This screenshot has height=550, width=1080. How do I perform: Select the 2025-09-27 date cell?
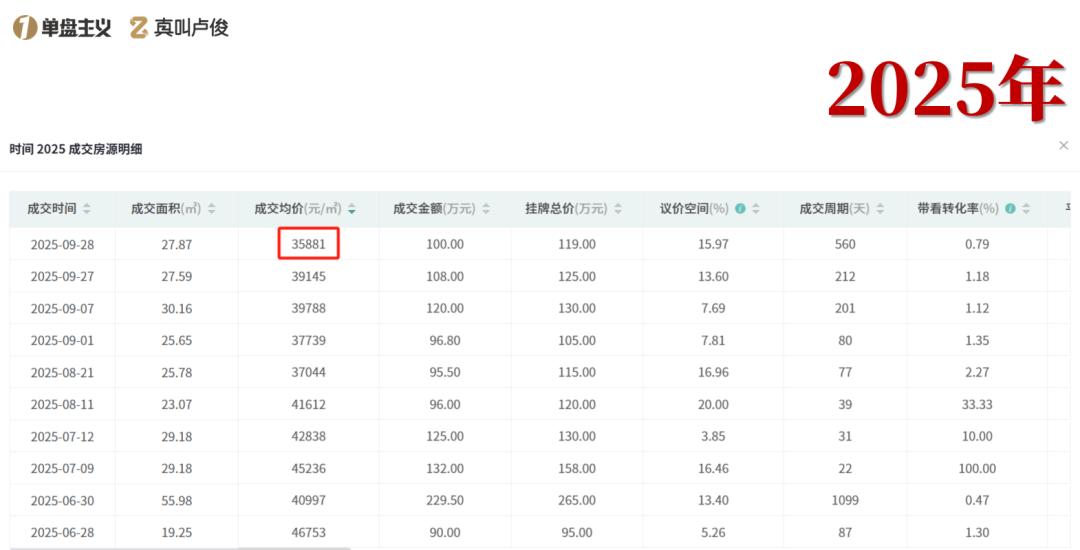click(62, 277)
